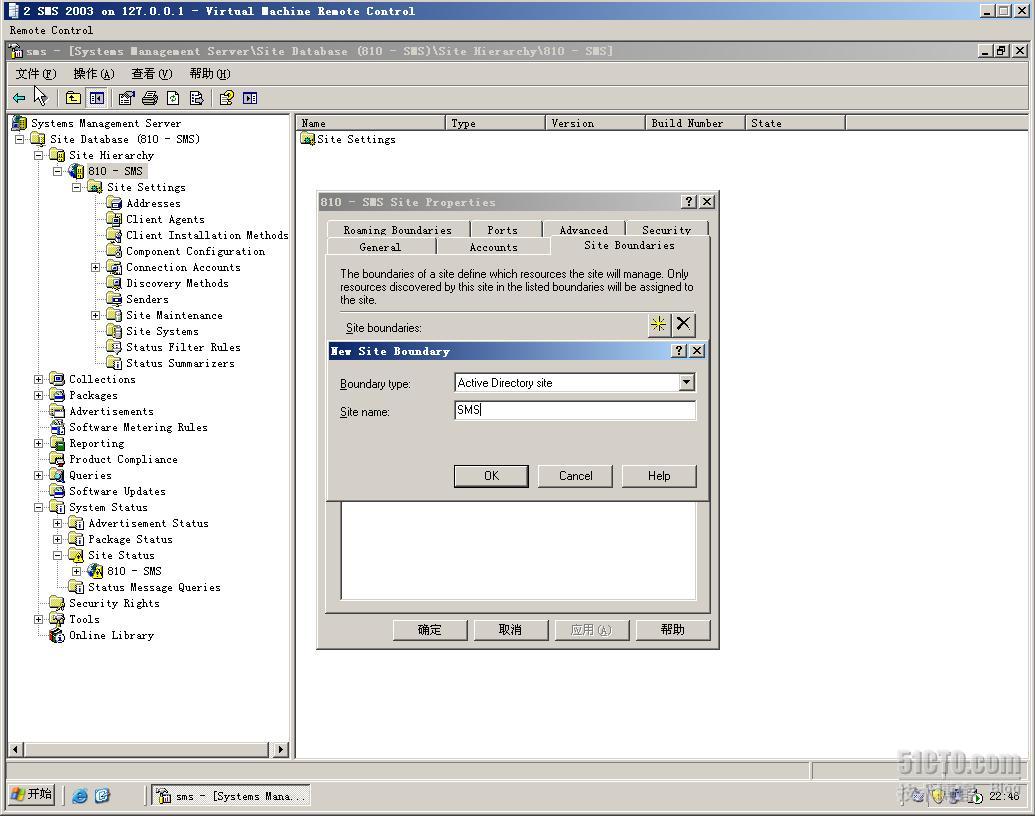1035x816 pixels.
Task: Click 帮助 in Site Properties dialog
Action: pyautogui.click(x=673, y=630)
